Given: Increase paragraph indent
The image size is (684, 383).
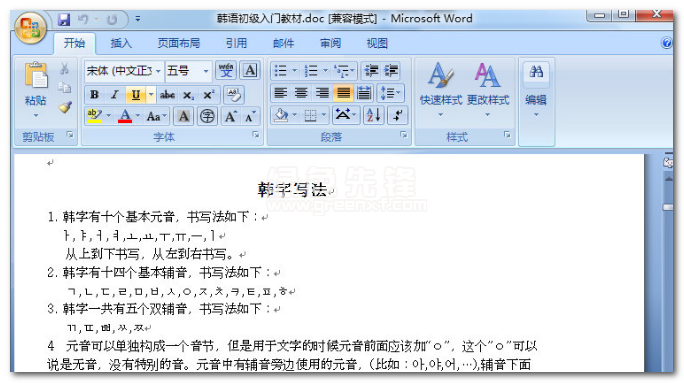Looking at the screenshot, I should (x=391, y=71).
